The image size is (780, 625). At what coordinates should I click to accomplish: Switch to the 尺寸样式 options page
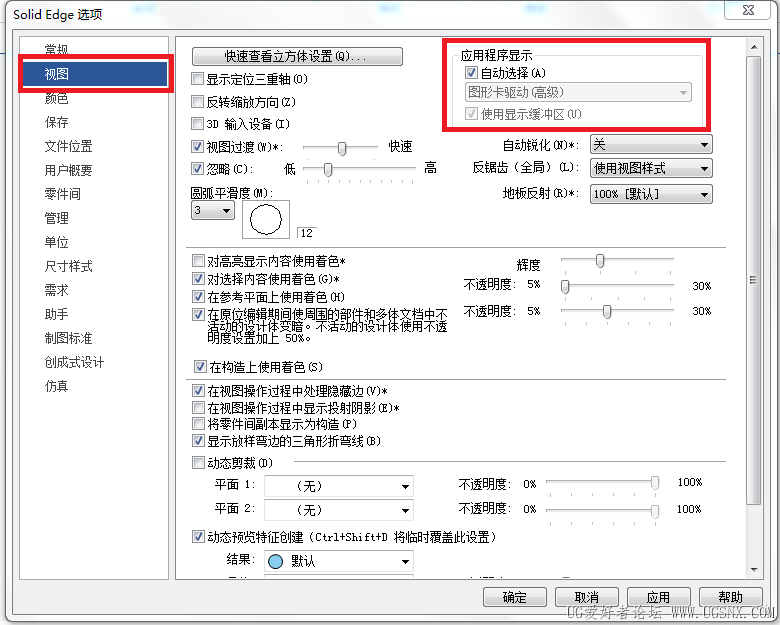68,266
